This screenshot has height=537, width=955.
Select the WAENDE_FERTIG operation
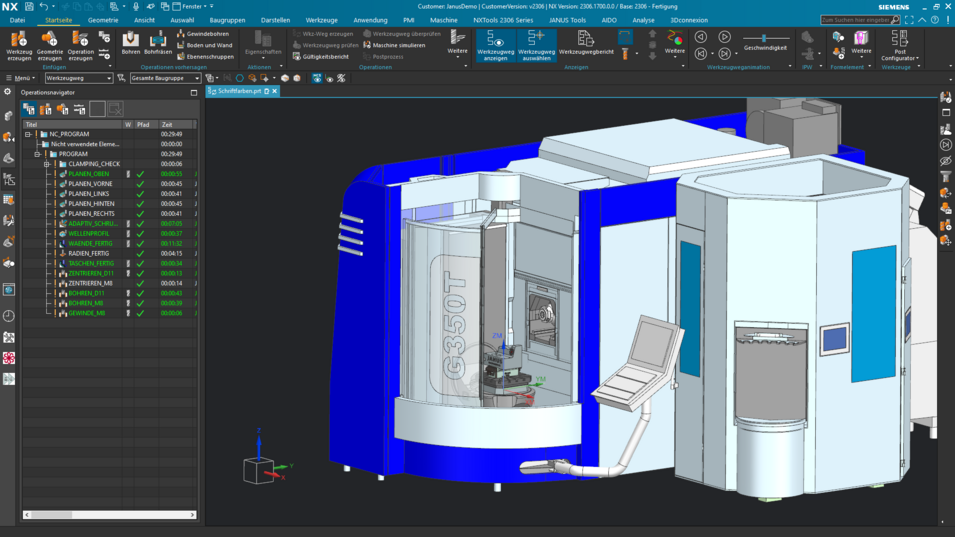coord(90,244)
